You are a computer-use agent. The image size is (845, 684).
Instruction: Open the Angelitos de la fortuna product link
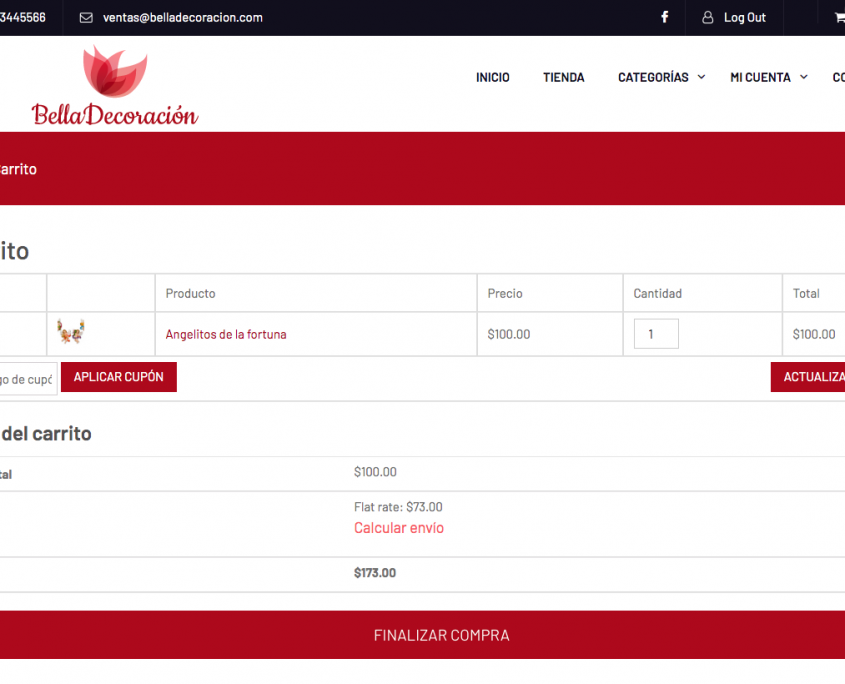point(226,335)
